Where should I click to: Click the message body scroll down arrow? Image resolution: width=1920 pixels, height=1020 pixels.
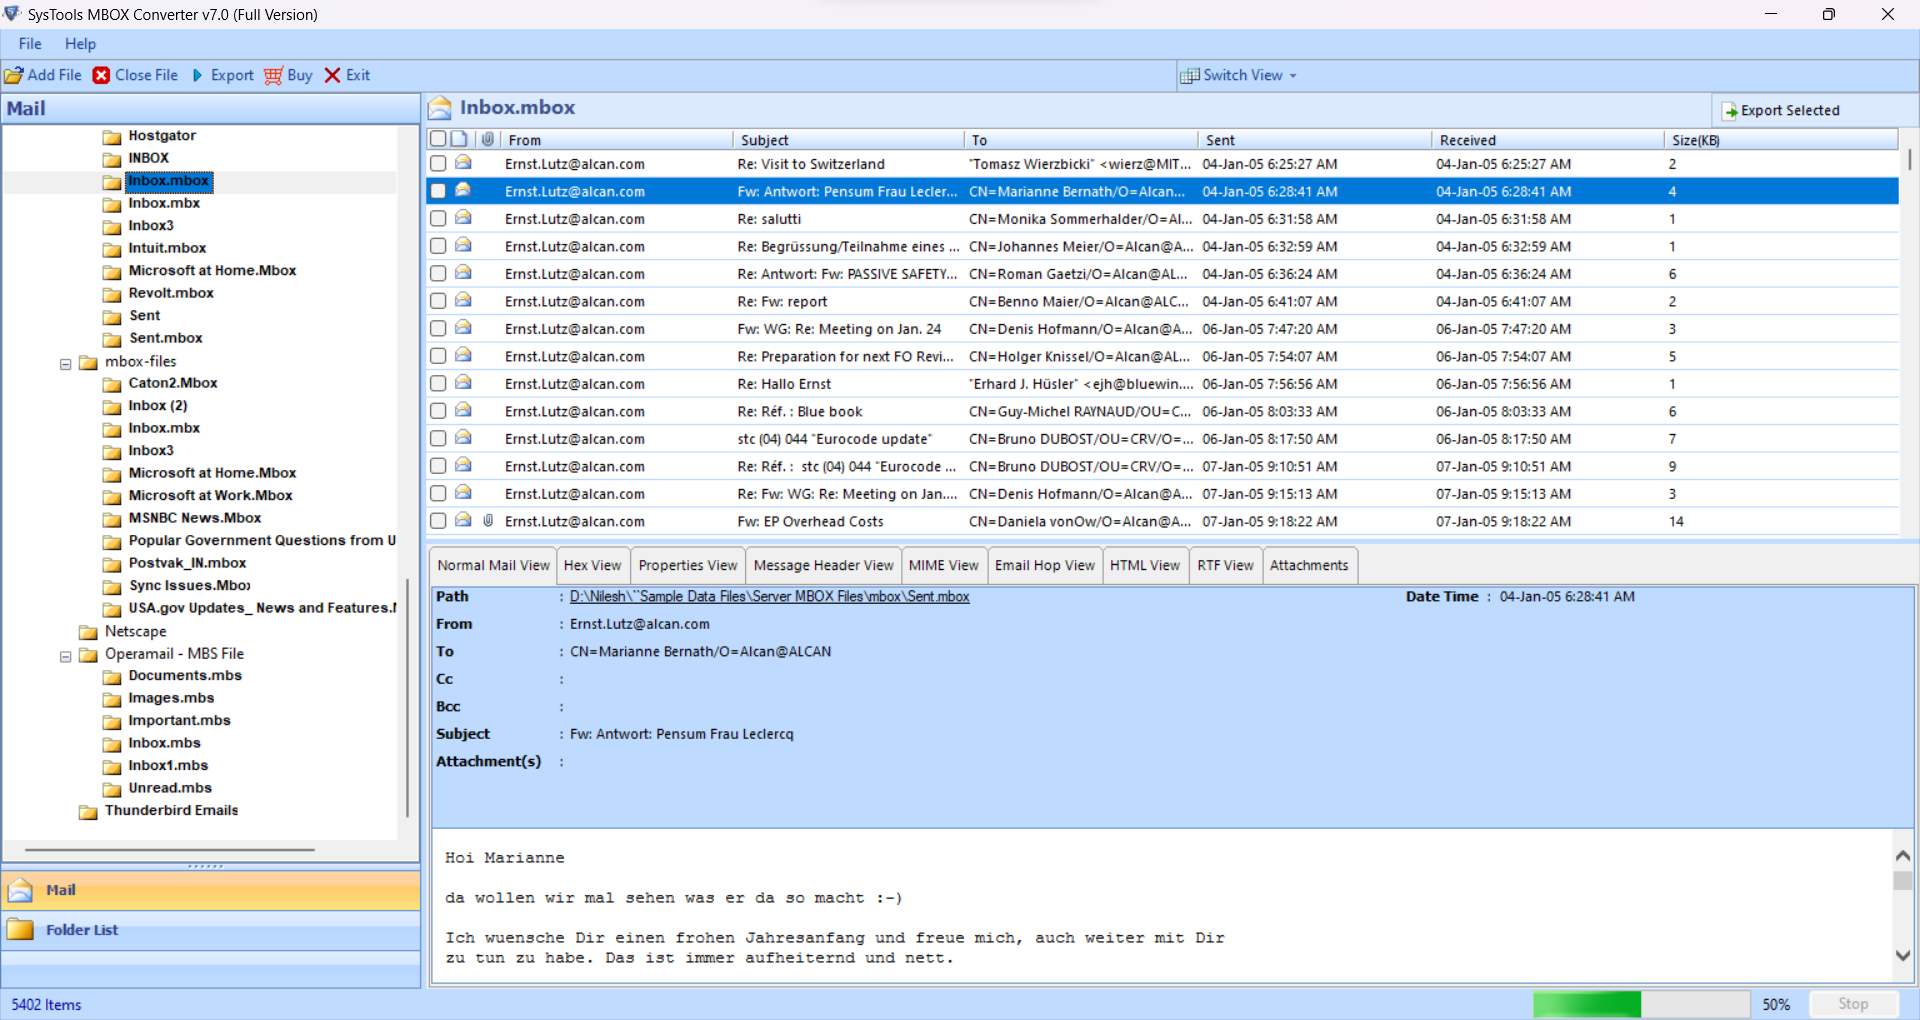tap(1903, 955)
